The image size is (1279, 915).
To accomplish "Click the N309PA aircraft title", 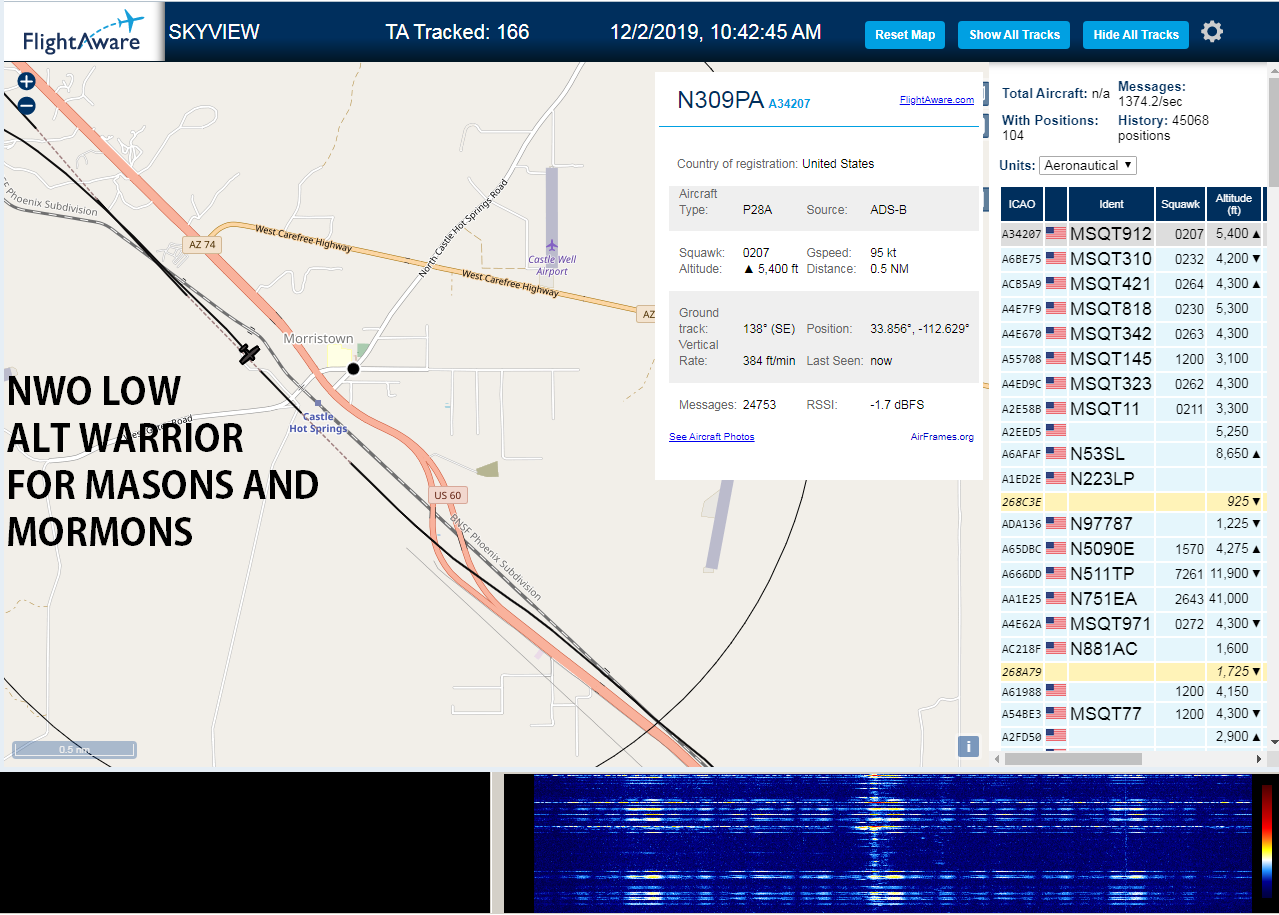I will pyautogui.click(x=720, y=100).
